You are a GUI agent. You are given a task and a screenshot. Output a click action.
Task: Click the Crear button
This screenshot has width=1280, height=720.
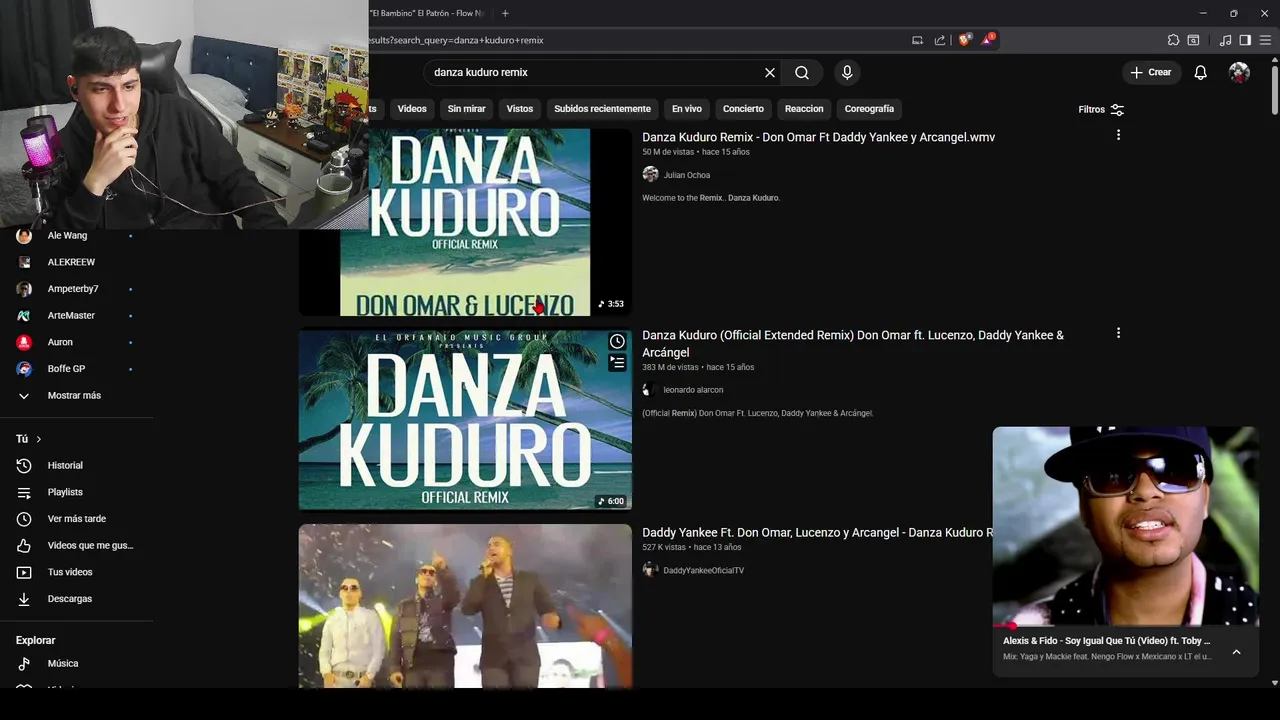click(1151, 73)
